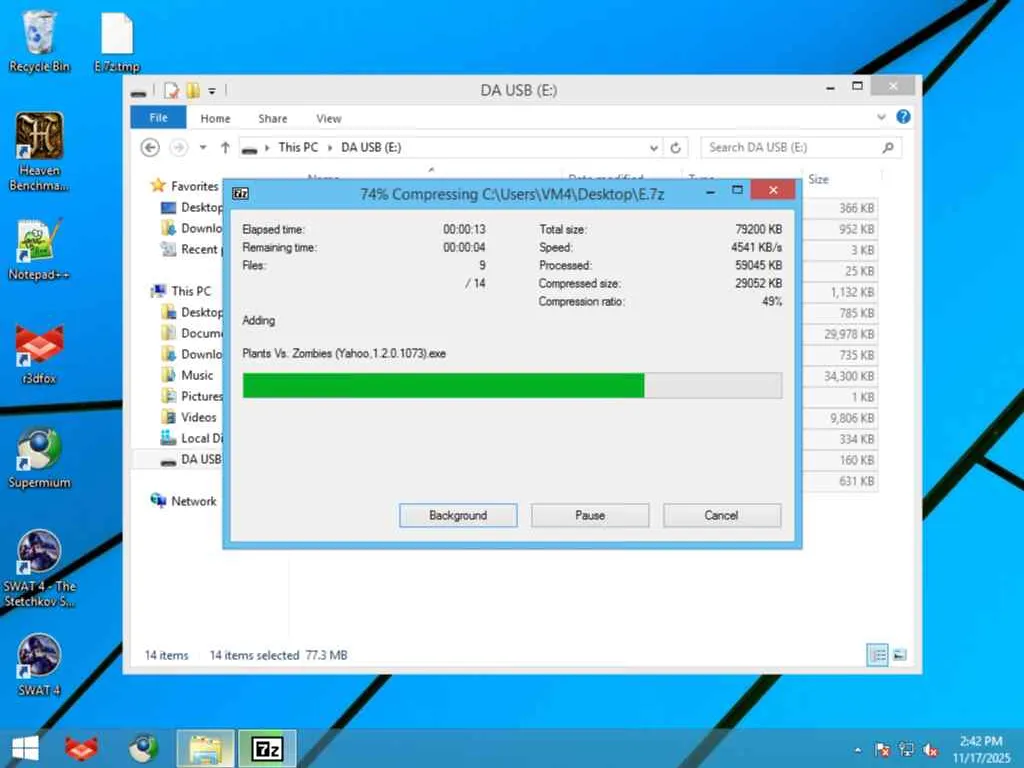Click the r3dfox taskbar icon
Image resolution: width=1024 pixels, height=768 pixels.
point(82,748)
